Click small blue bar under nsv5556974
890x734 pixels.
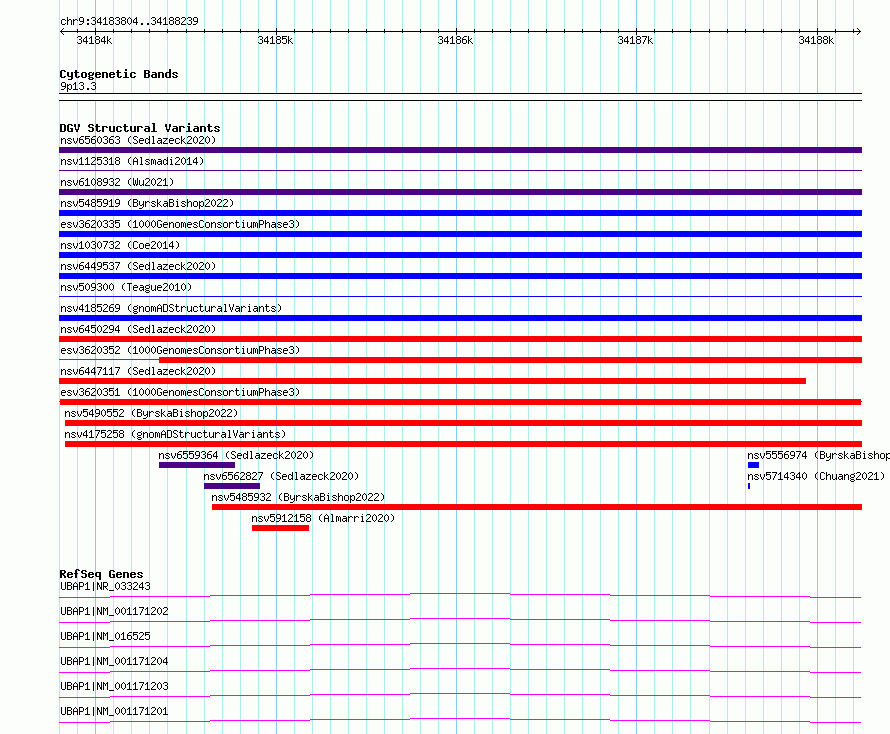[753, 465]
